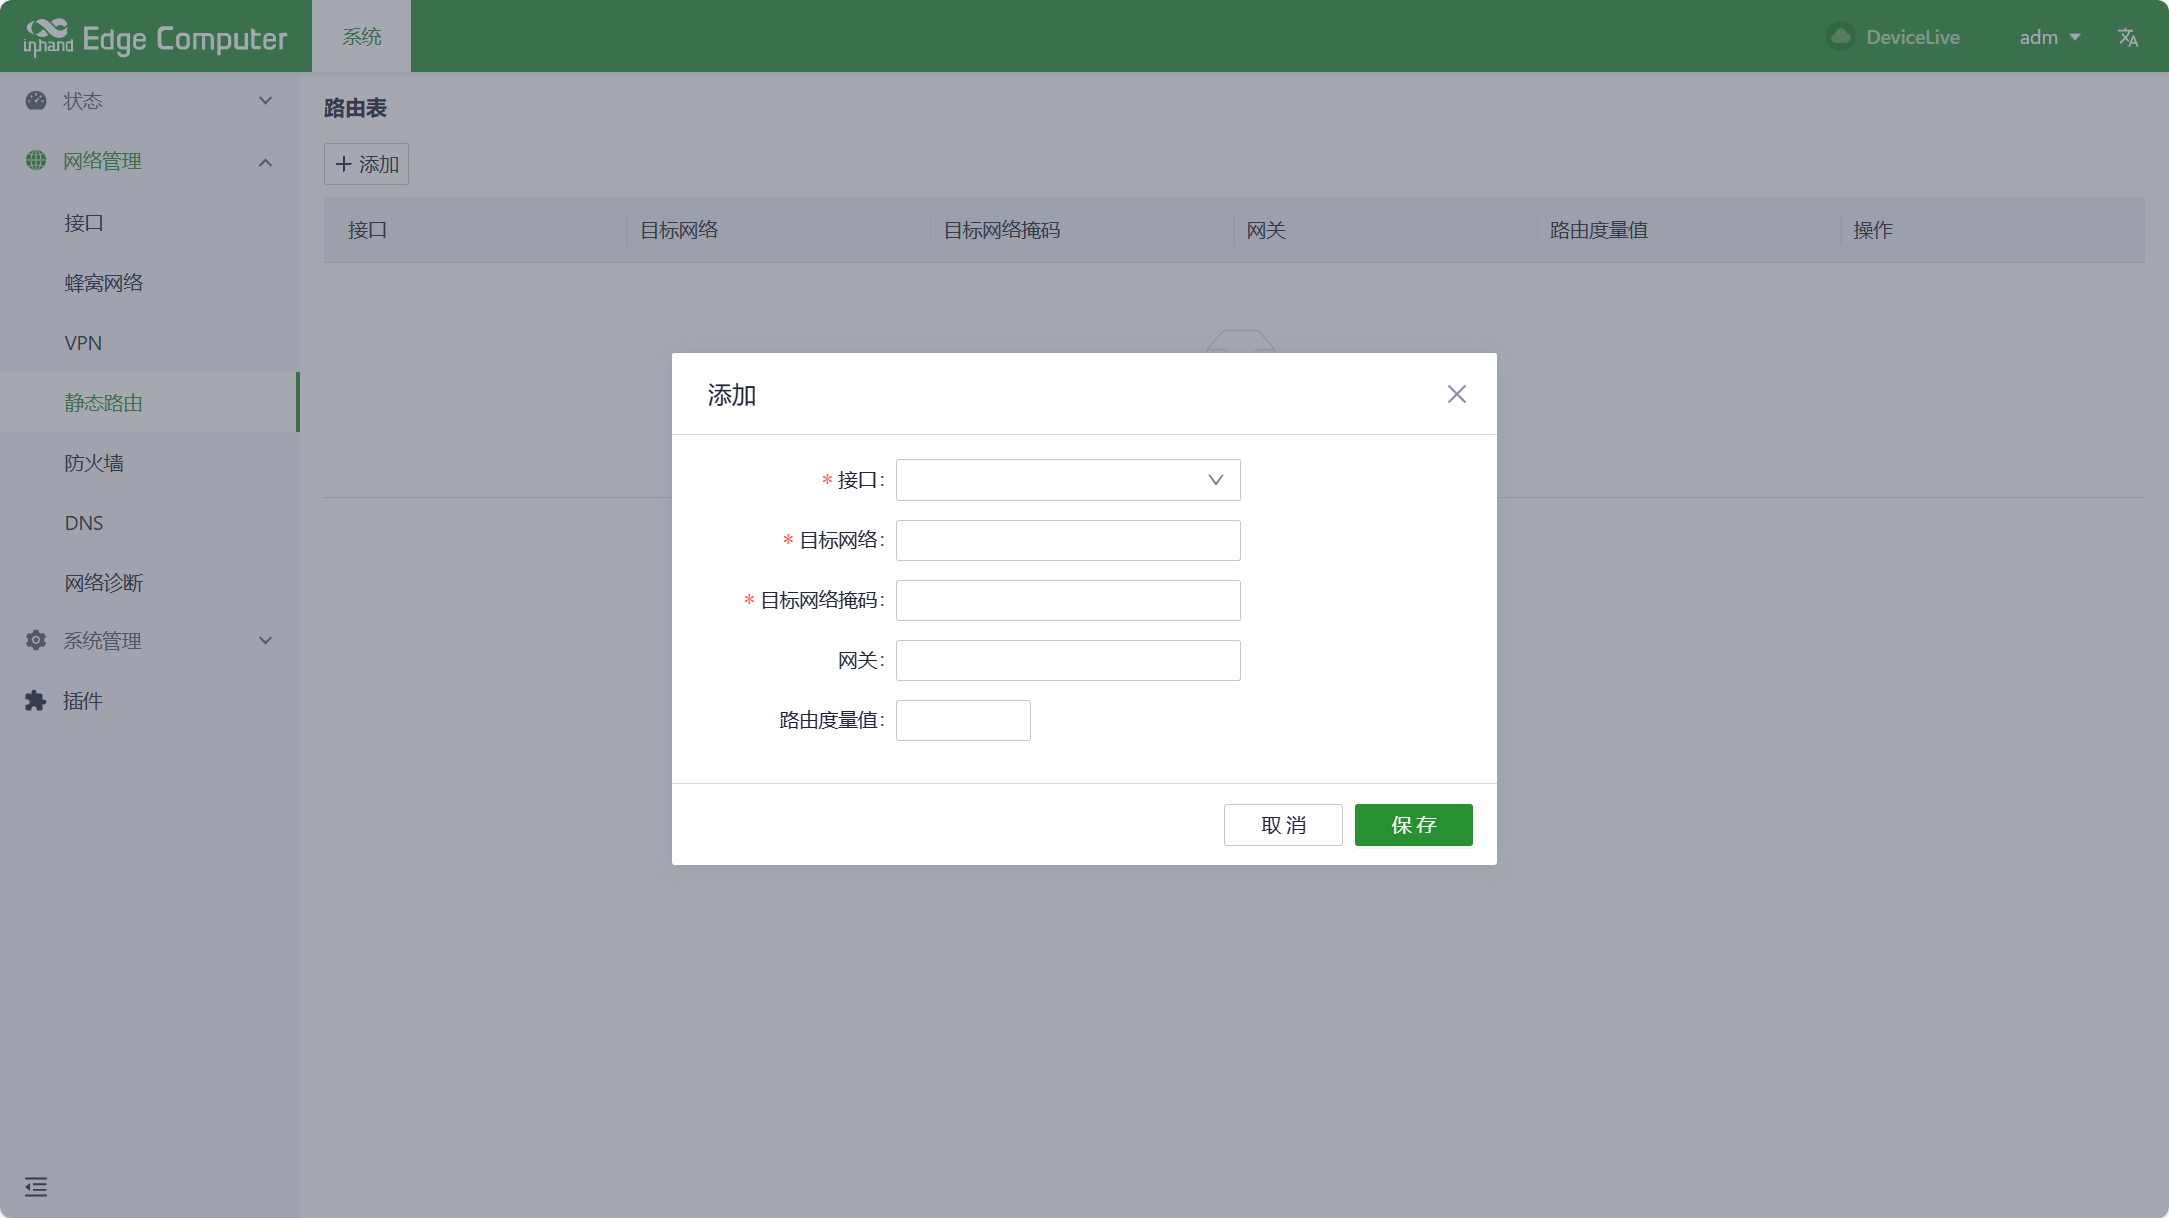
Task: Click the DeviceLive cloud icon
Action: click(1840, 37)
